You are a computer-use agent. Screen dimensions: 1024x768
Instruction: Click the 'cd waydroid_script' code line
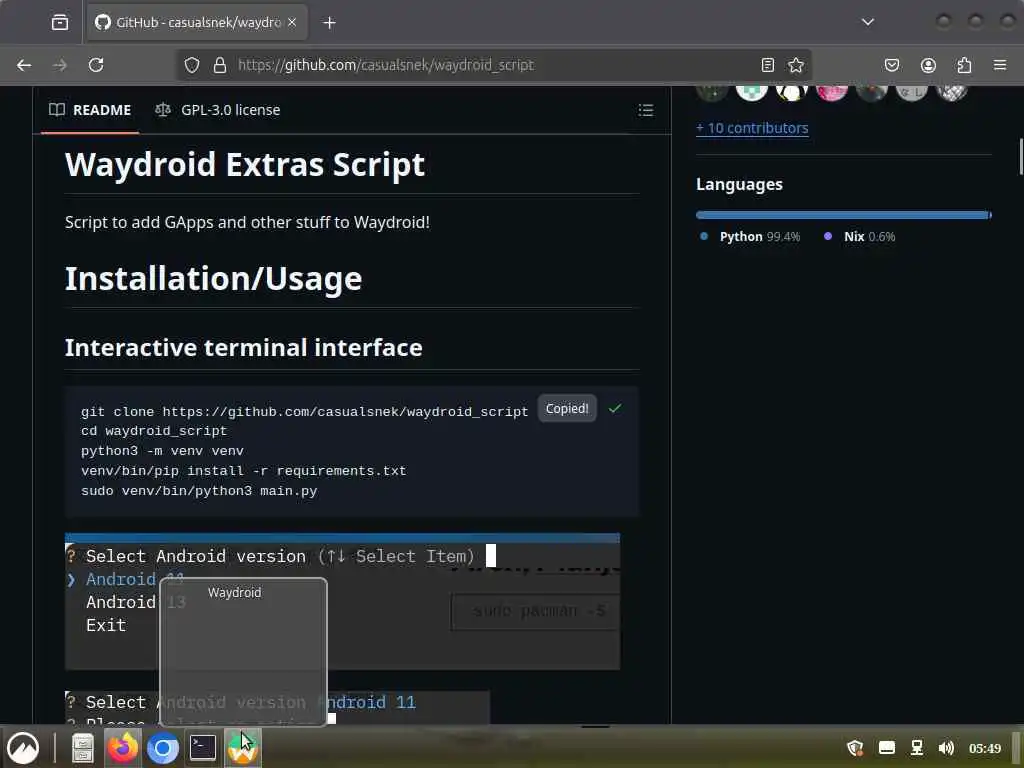click(154, 431)
